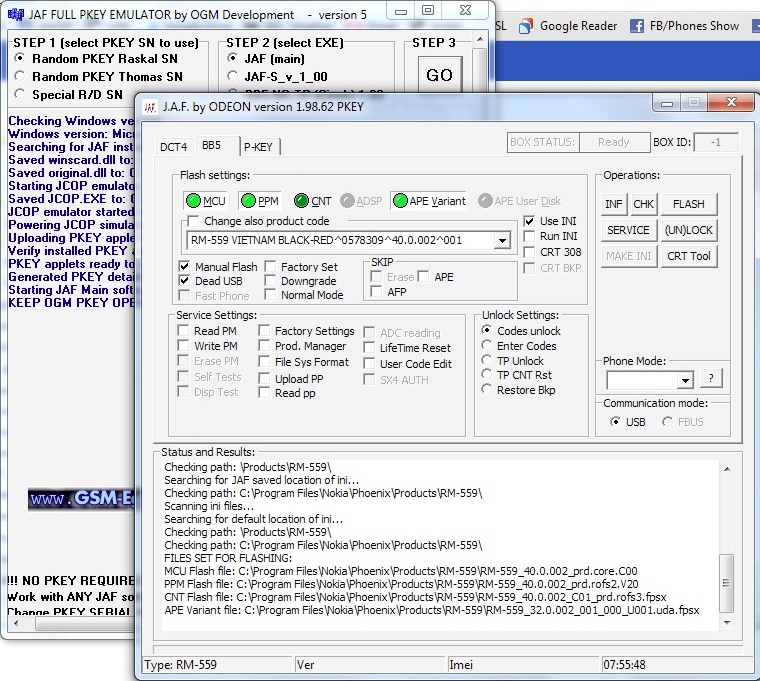The image size is (760, 681).
Task: Uncheck the Dead USB option
Action: coord(184,281)
